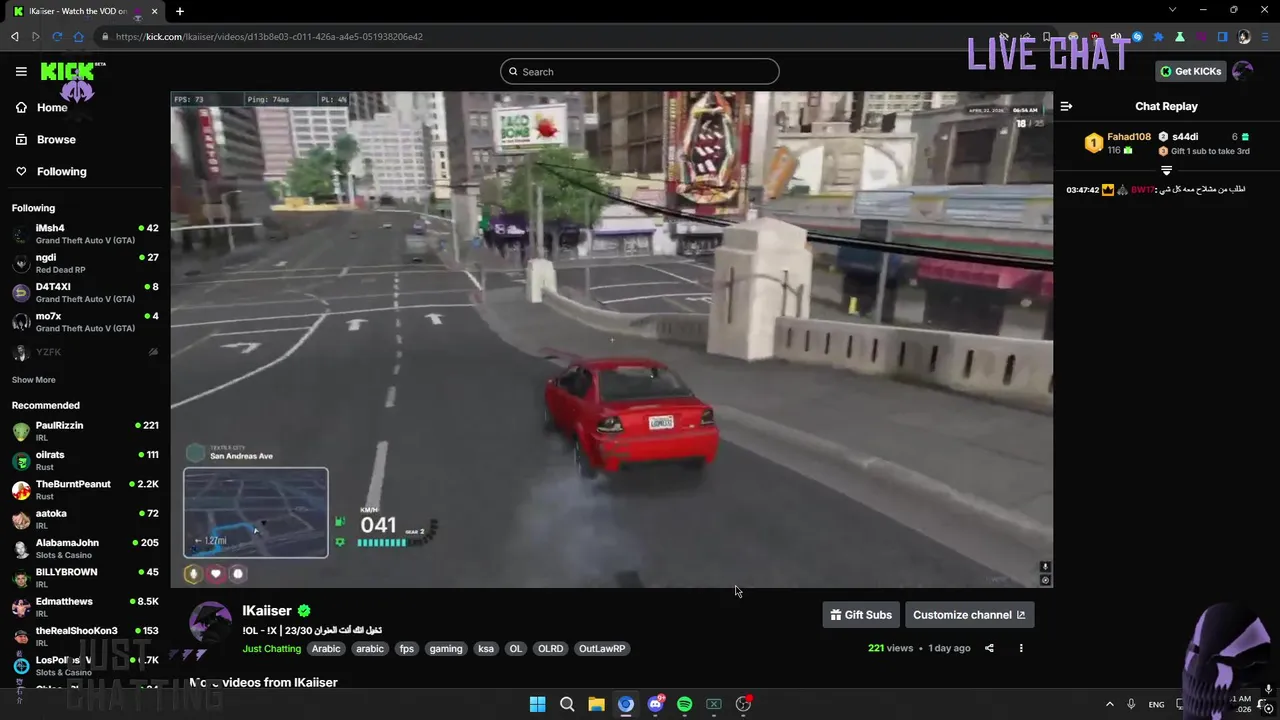
Task: Expand Show More under Following
Action: coord(33,380)
